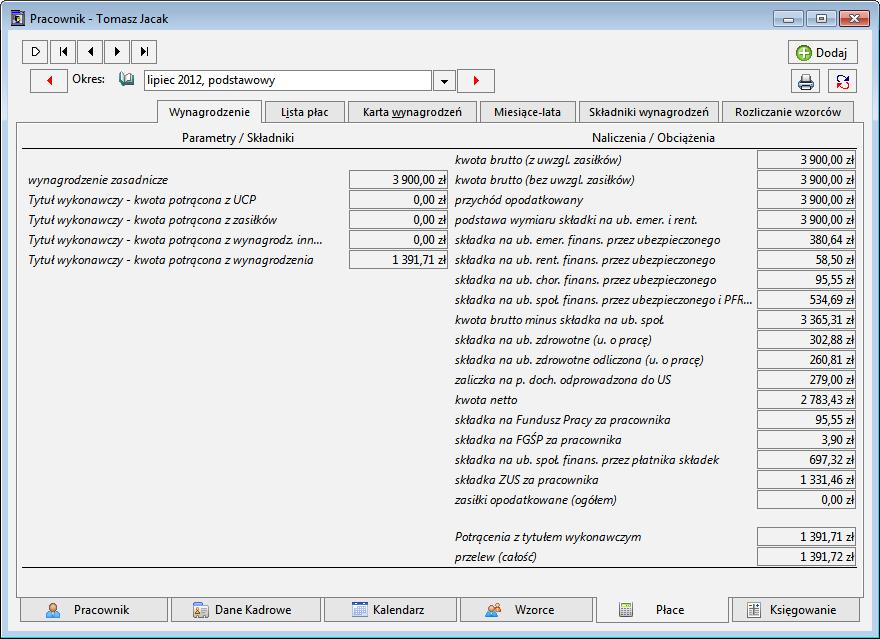Switch to Składniki wynagrodzeń tab
Viewport: 880px width, 639px height.
(x=649, y=112)
